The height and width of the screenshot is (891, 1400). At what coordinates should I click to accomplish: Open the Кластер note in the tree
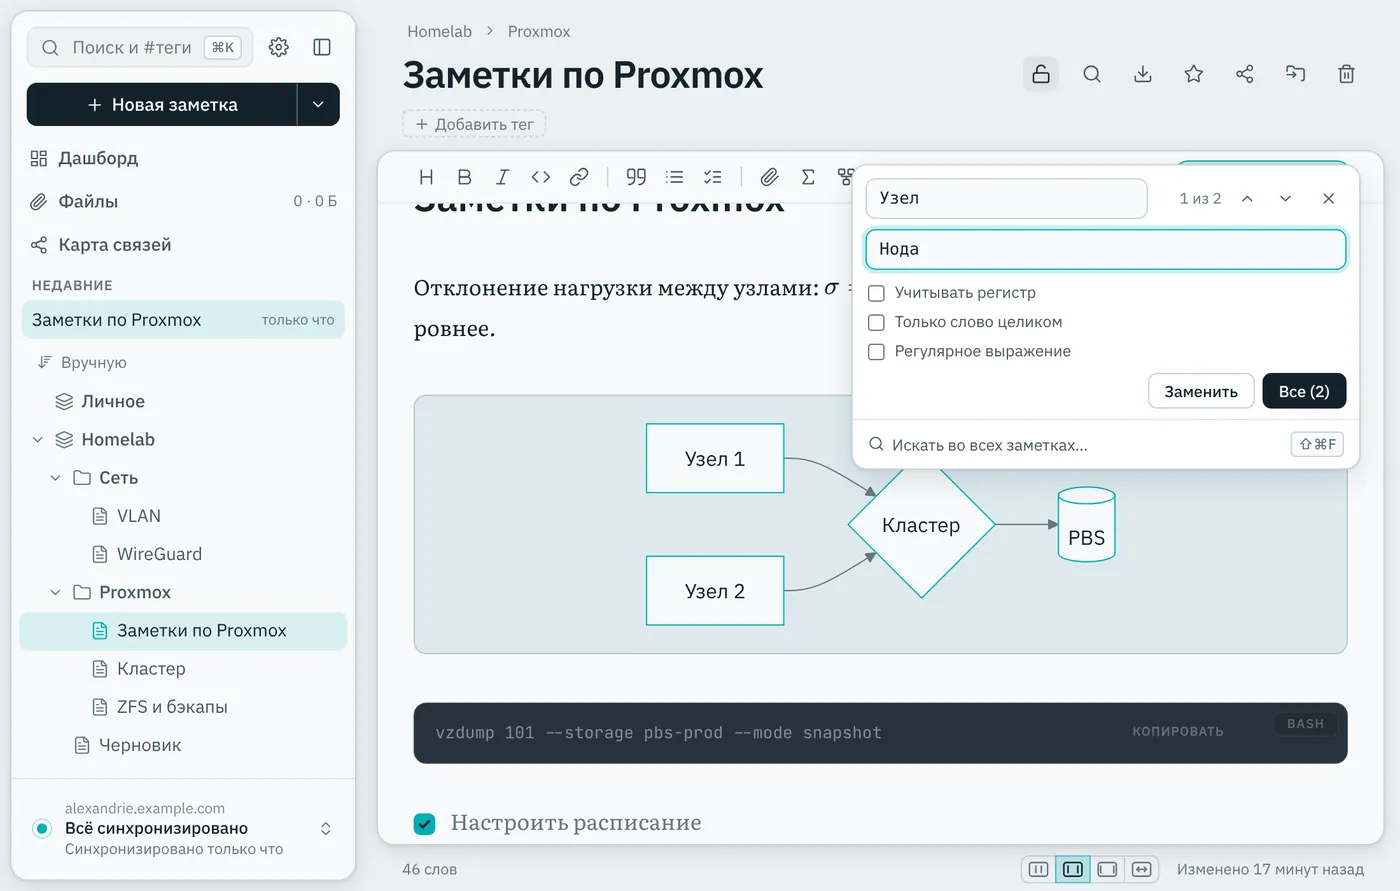(x=183, y=669)
